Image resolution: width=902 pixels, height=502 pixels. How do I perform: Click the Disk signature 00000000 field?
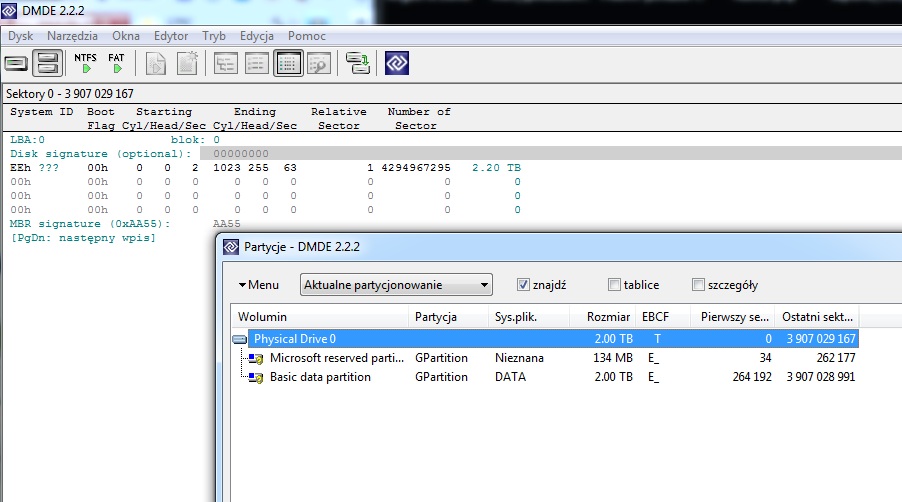coord(240,154)
